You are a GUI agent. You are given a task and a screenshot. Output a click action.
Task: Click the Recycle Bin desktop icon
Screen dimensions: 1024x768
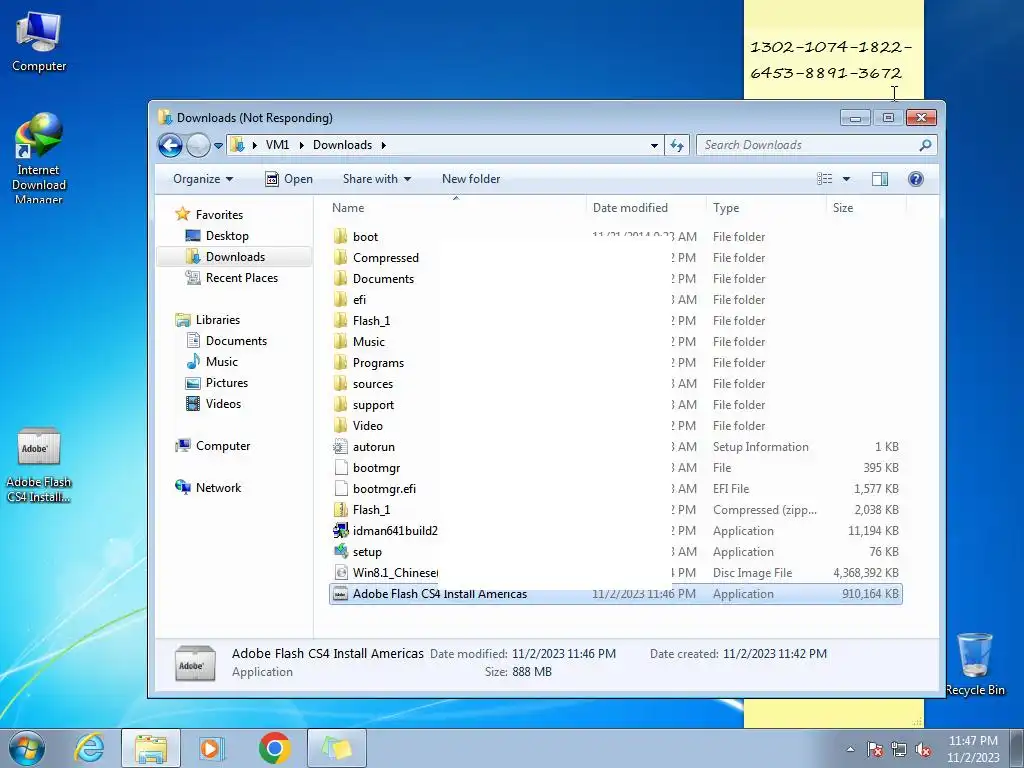[x=975, y=664]
